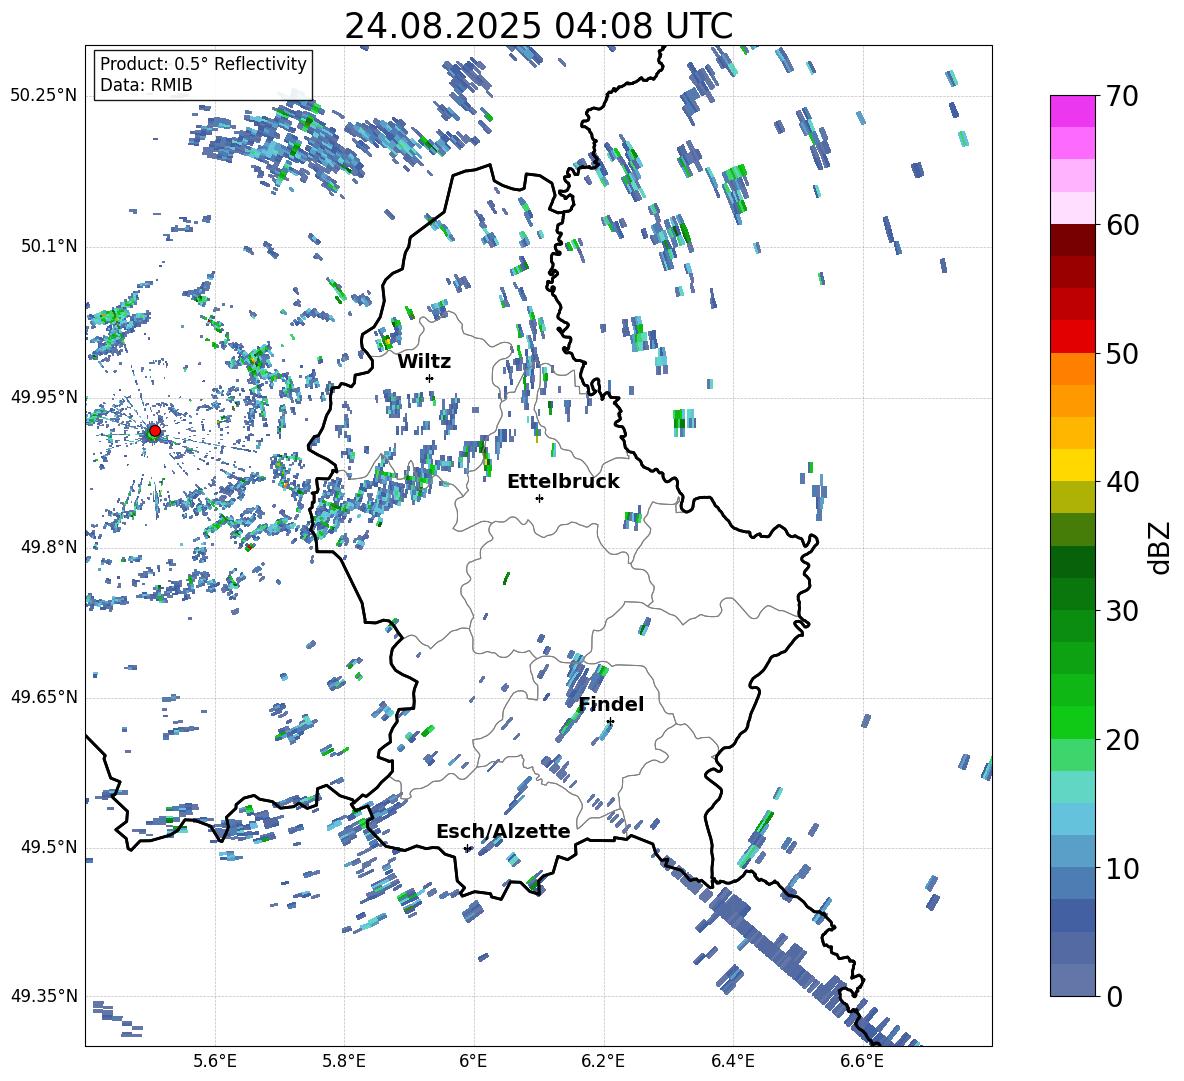This screenshot has width=1184, height=1081.
Task: Click the 30 colorbar tick label
Action: (1122, 611)
